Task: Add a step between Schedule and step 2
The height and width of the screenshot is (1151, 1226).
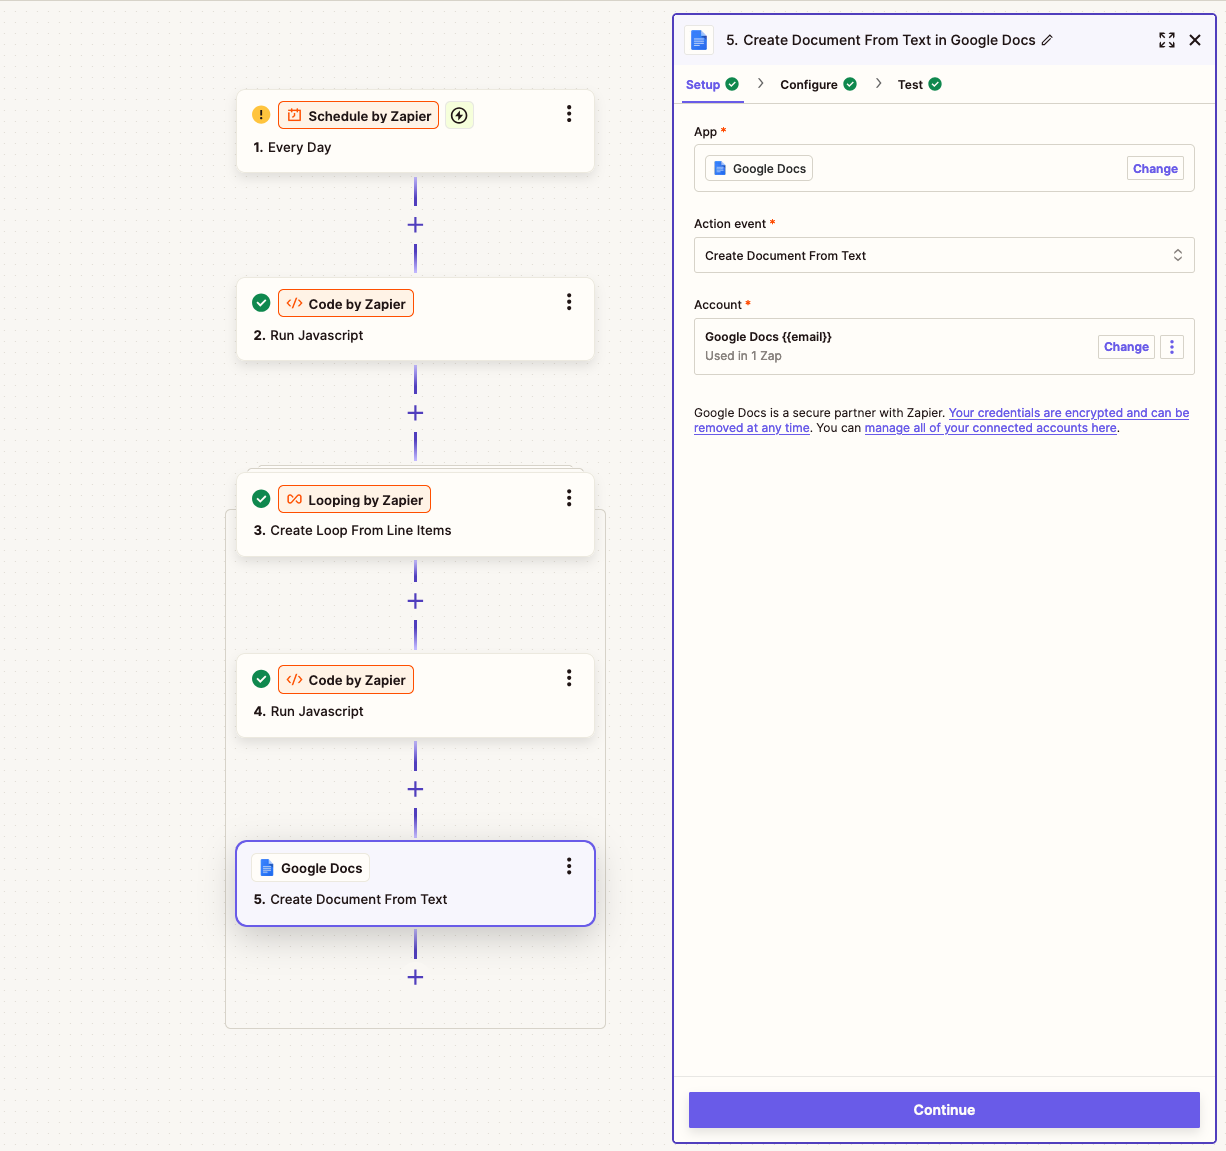Action: tap(415, 225)
